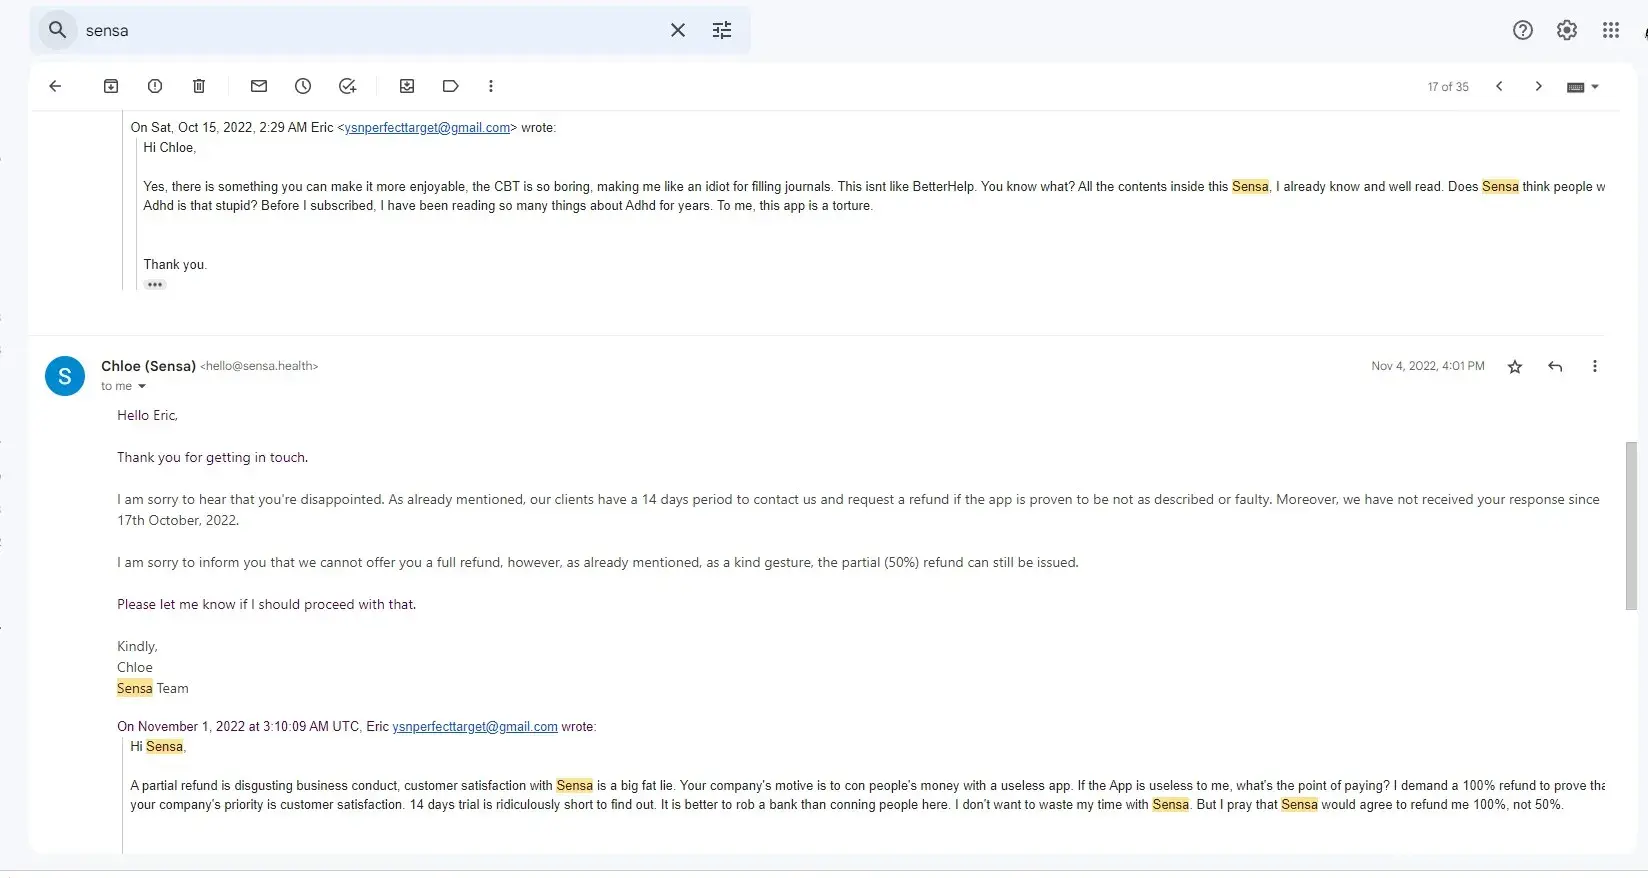Click the back arrow to return to results
This screenshot has width=1648, height=878.
click(x=55, y=86)
